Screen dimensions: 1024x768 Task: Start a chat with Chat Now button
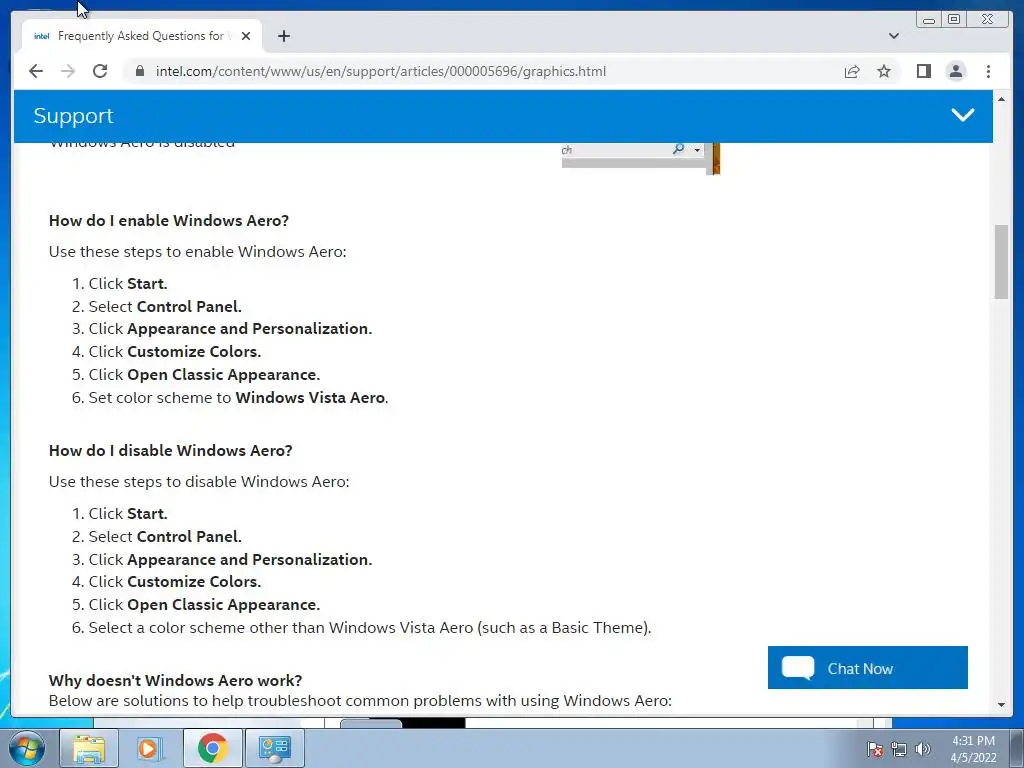pyautogui.click(x=867, y=667)
